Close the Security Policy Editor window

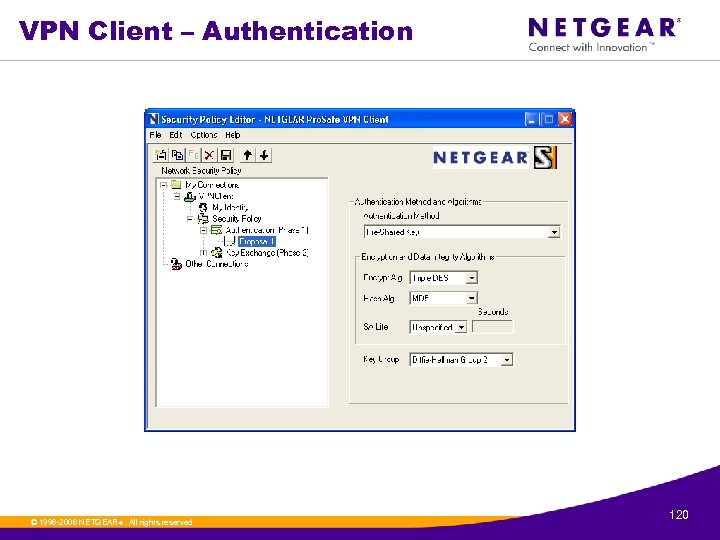coord(565,120)
